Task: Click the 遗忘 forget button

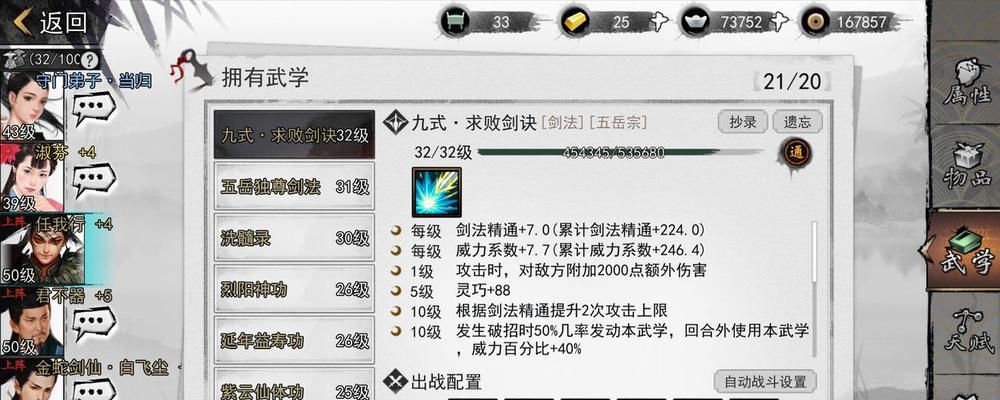Action: click(797, 122)
